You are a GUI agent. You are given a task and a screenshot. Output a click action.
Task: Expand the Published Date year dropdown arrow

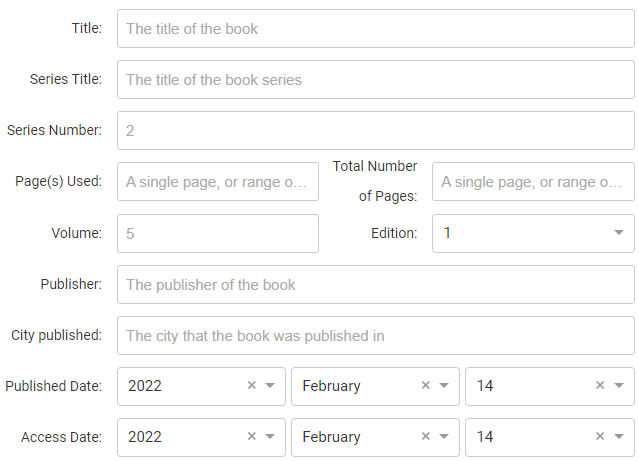click(270, 386)
